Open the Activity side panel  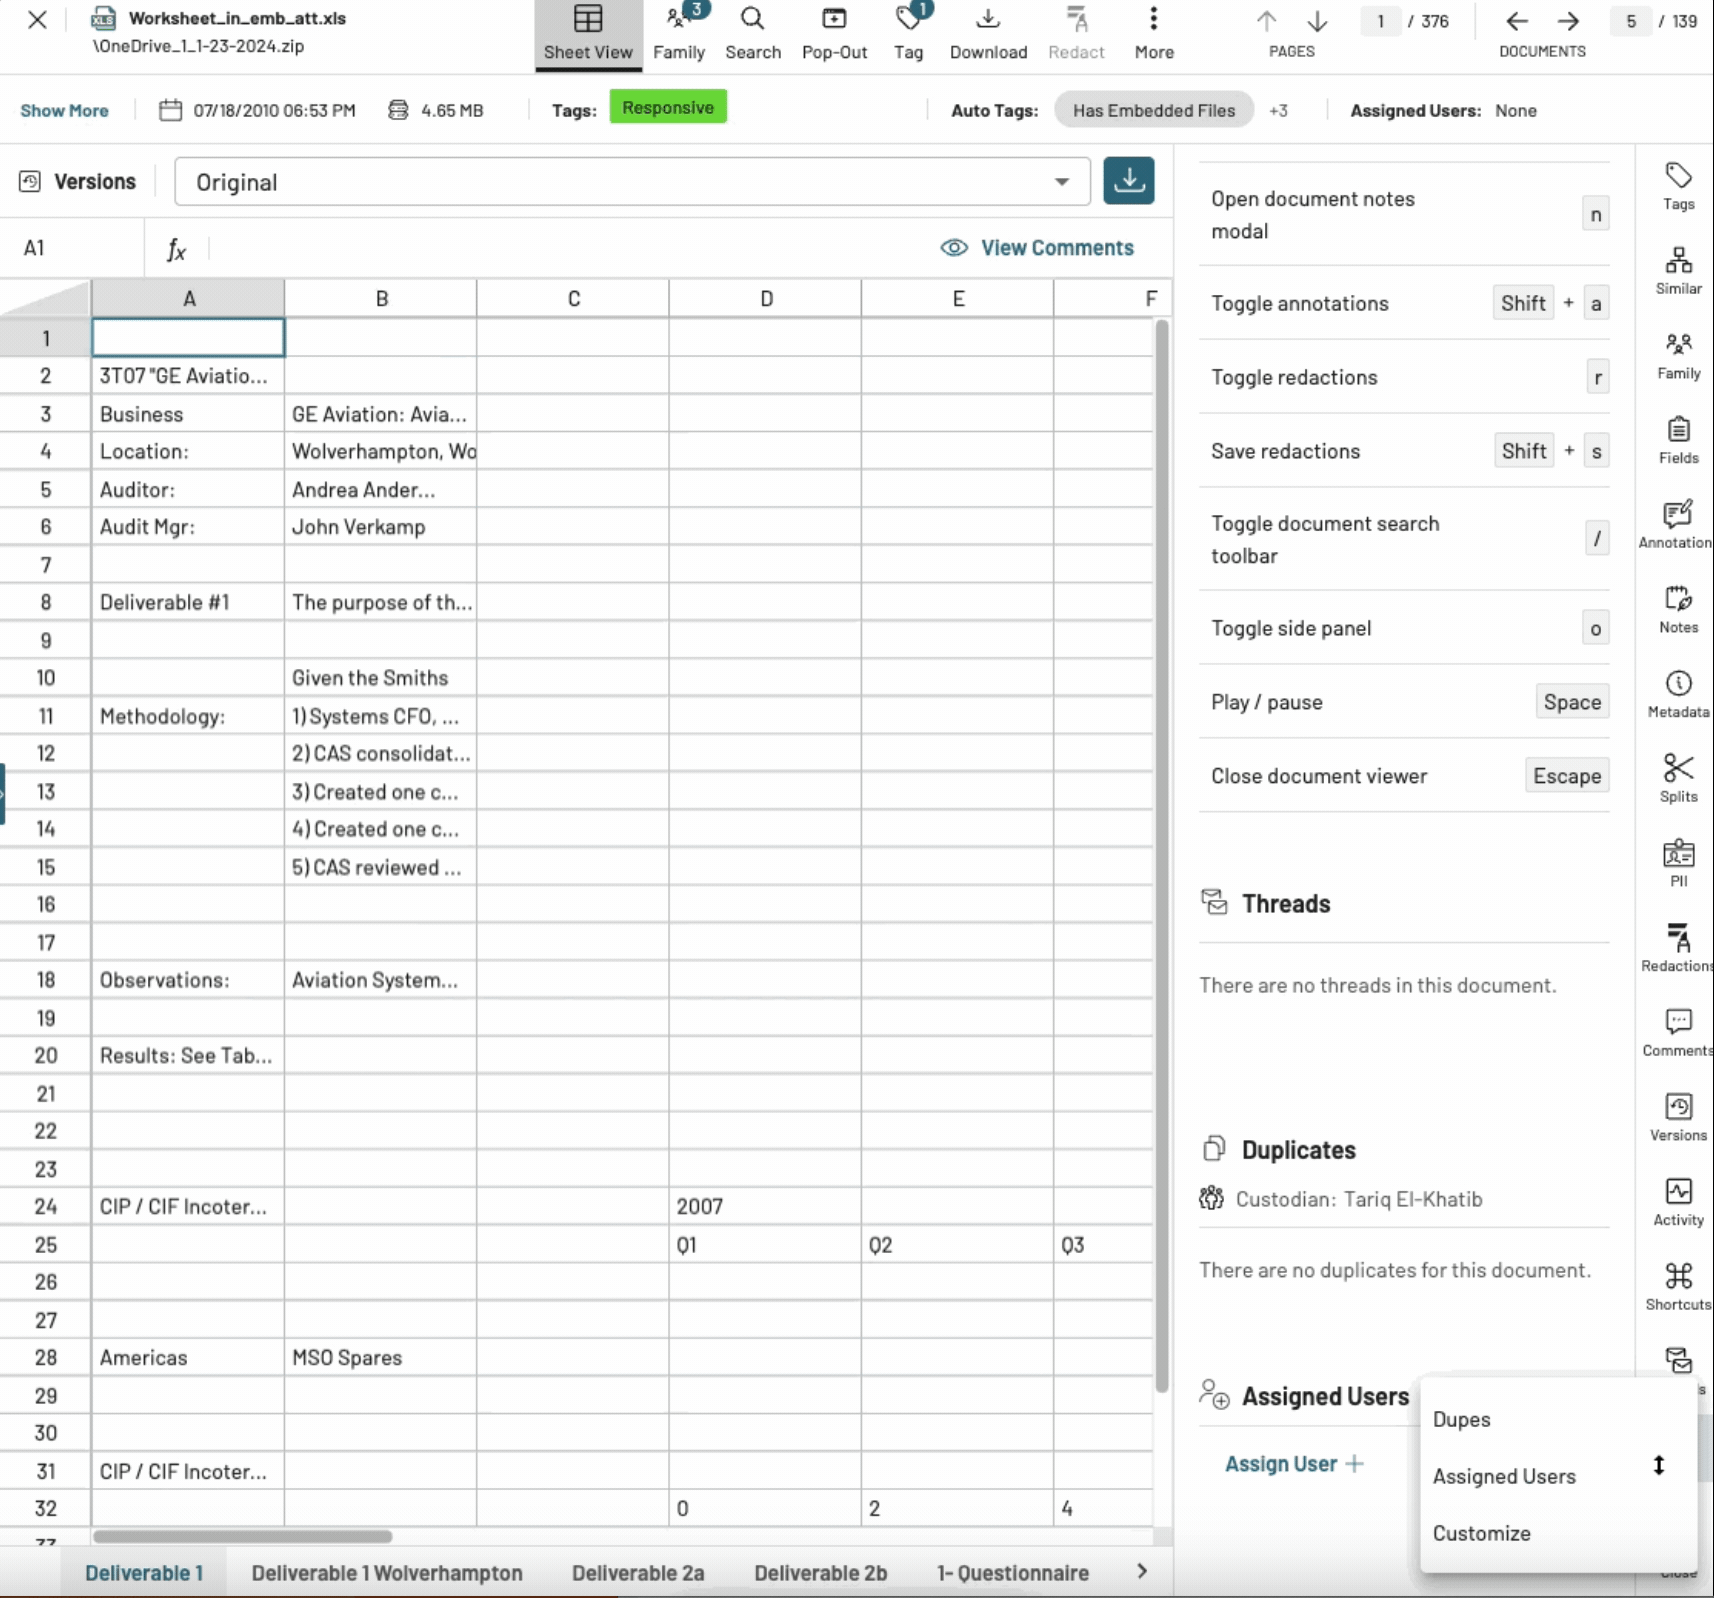pyautogui.click(x=1678, y=1203)
